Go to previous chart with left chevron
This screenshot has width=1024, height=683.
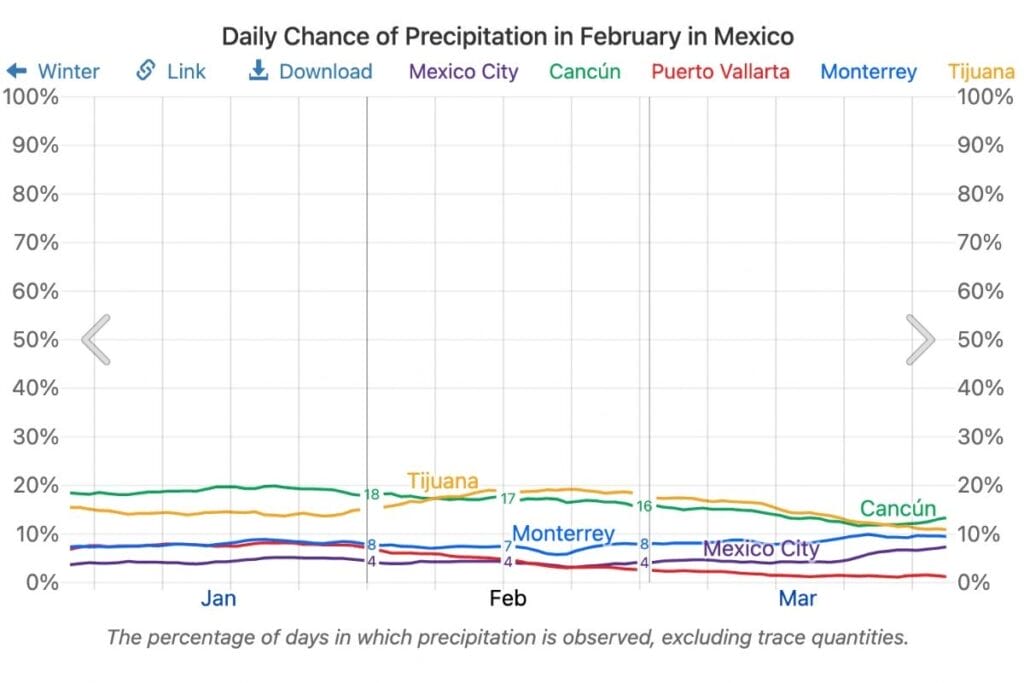coord(96,340)
